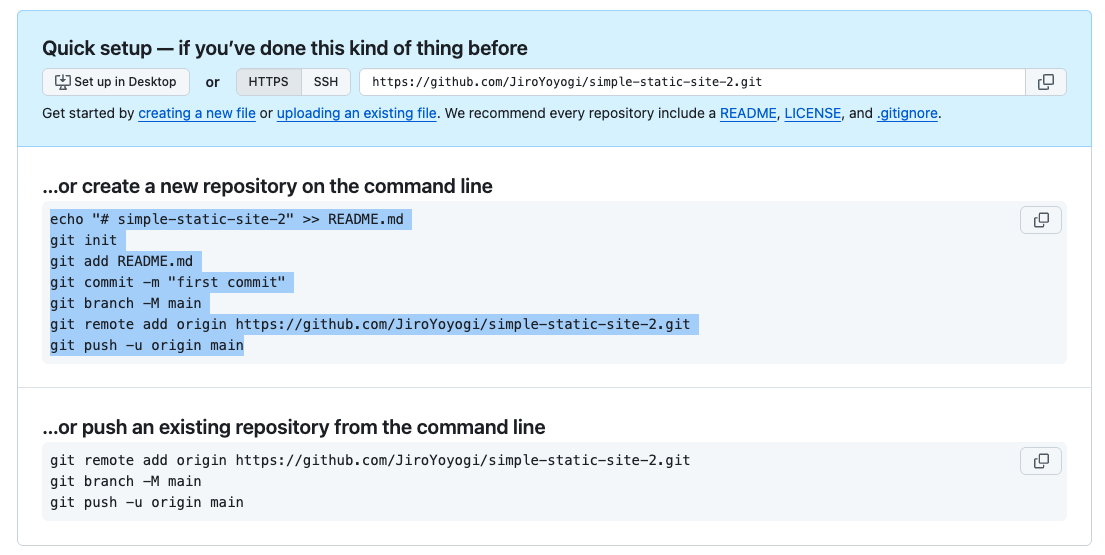The height and width of the screenshot is (555, 1105).
Task: Click the echo README.md command line
Action: [230, 219]
